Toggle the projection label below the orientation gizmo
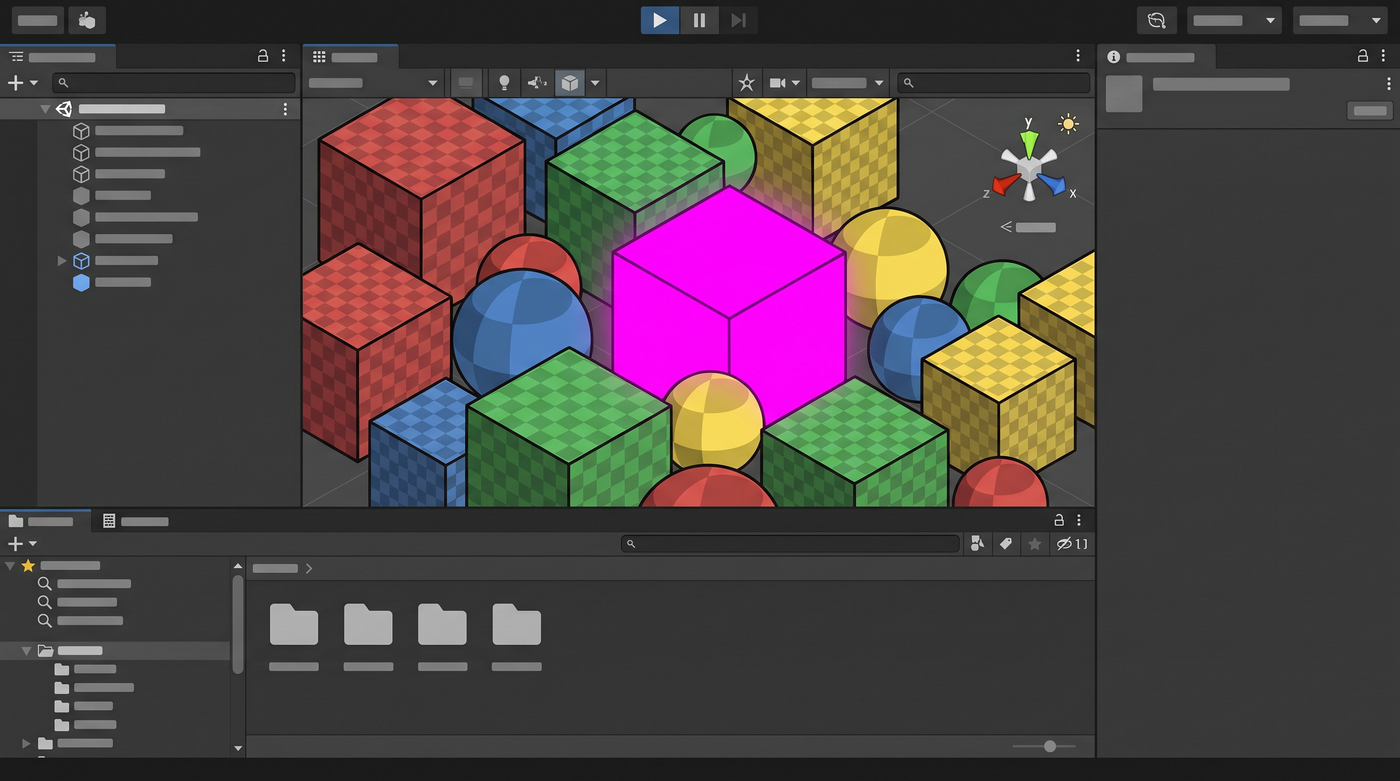The width and height of the screenshot is (1400, 781). pyautogui.click(x=1028, y=227)
